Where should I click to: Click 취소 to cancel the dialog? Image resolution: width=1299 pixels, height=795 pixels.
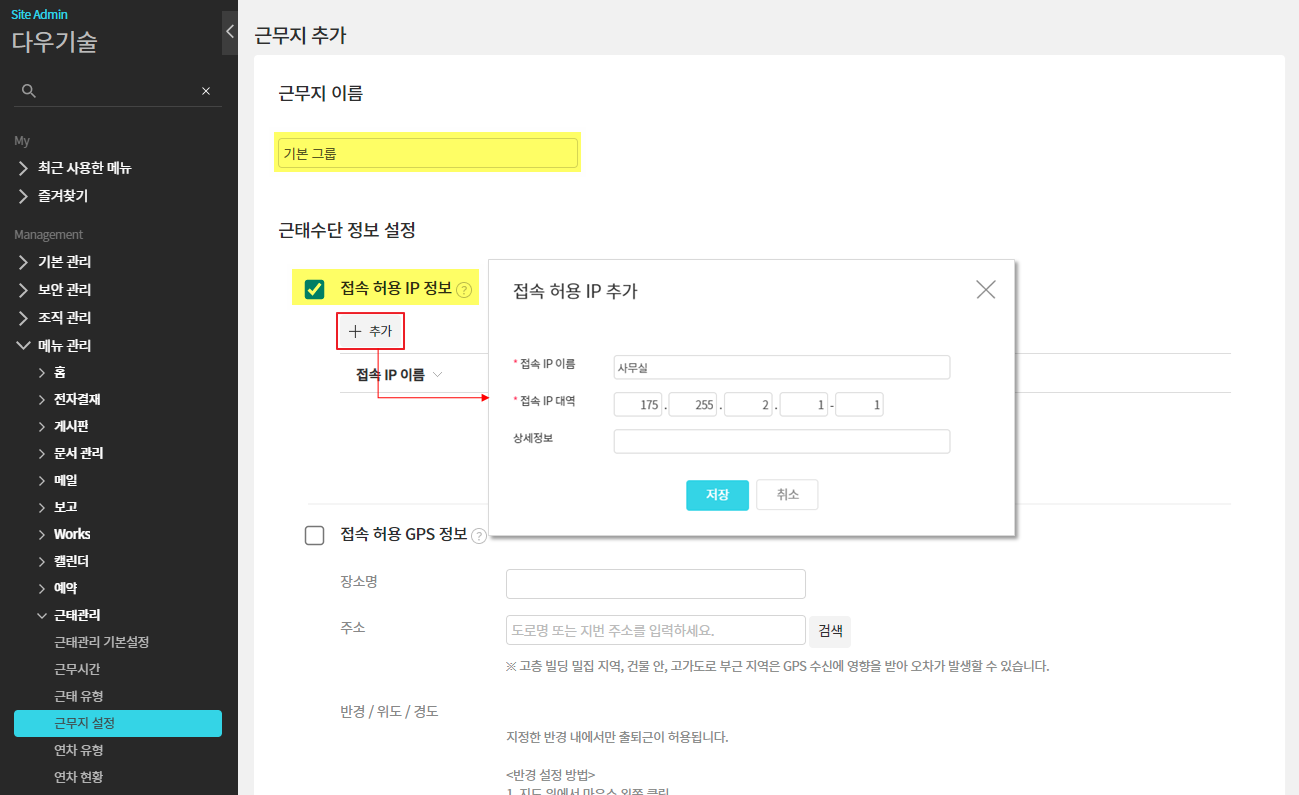coord(787,495)
